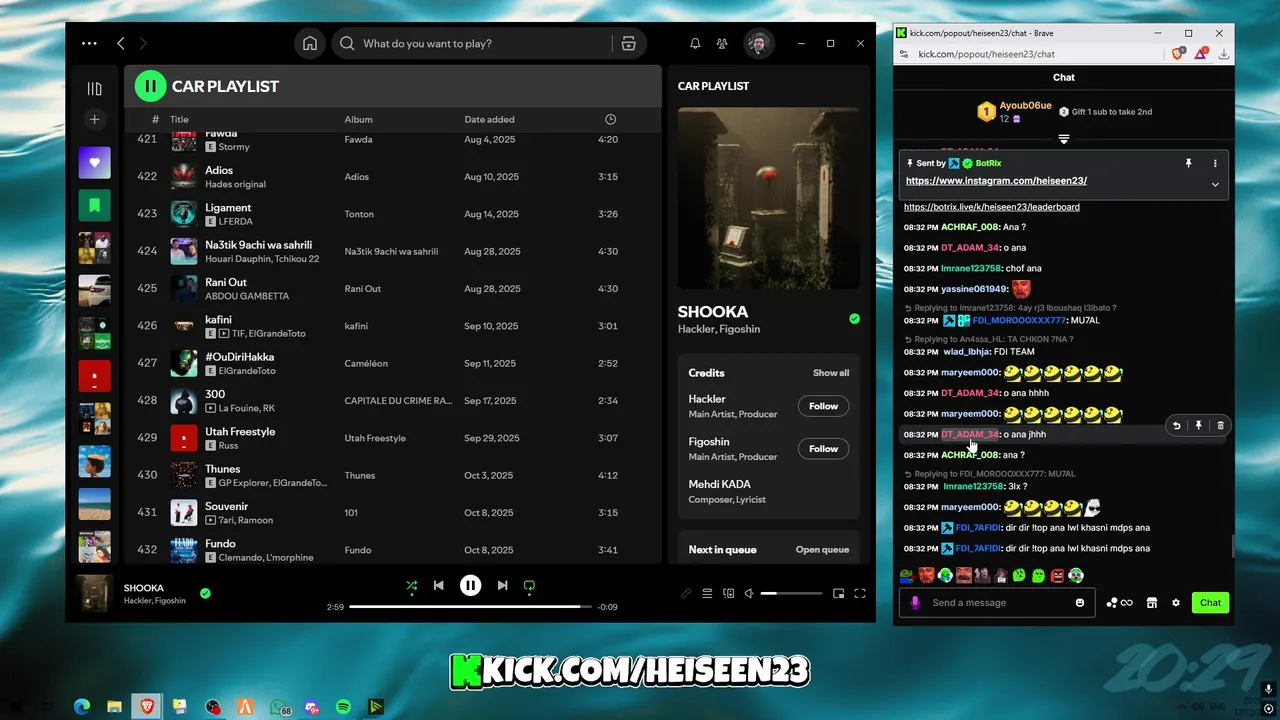1280x720 pixels.
Task: Open Brave Rewards triangle icon
Action: coord(1202,54)
